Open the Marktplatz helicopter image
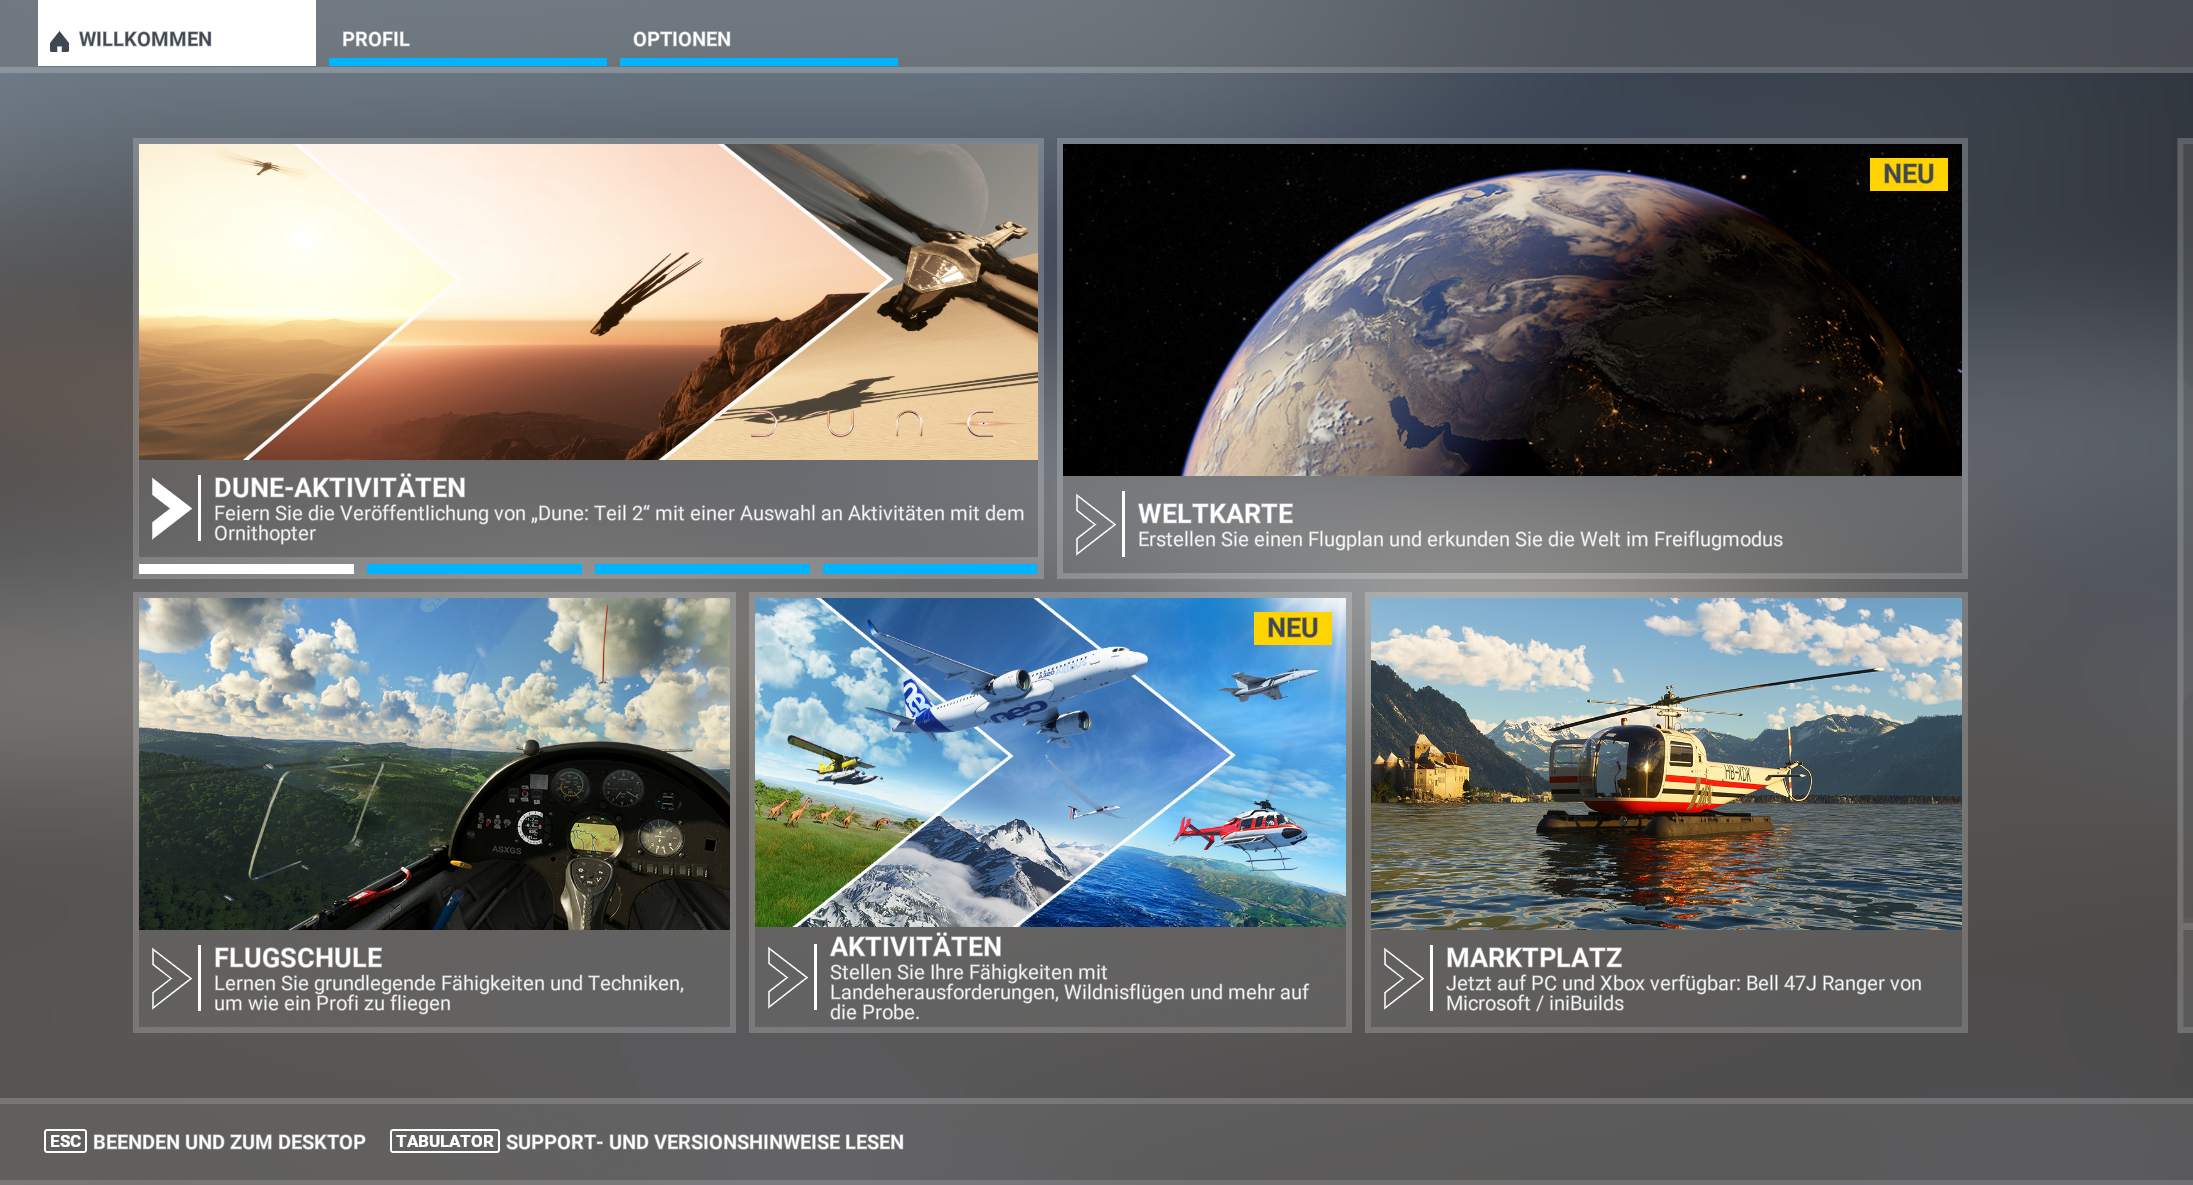 pyautogui.click(x=1666, y=764)
